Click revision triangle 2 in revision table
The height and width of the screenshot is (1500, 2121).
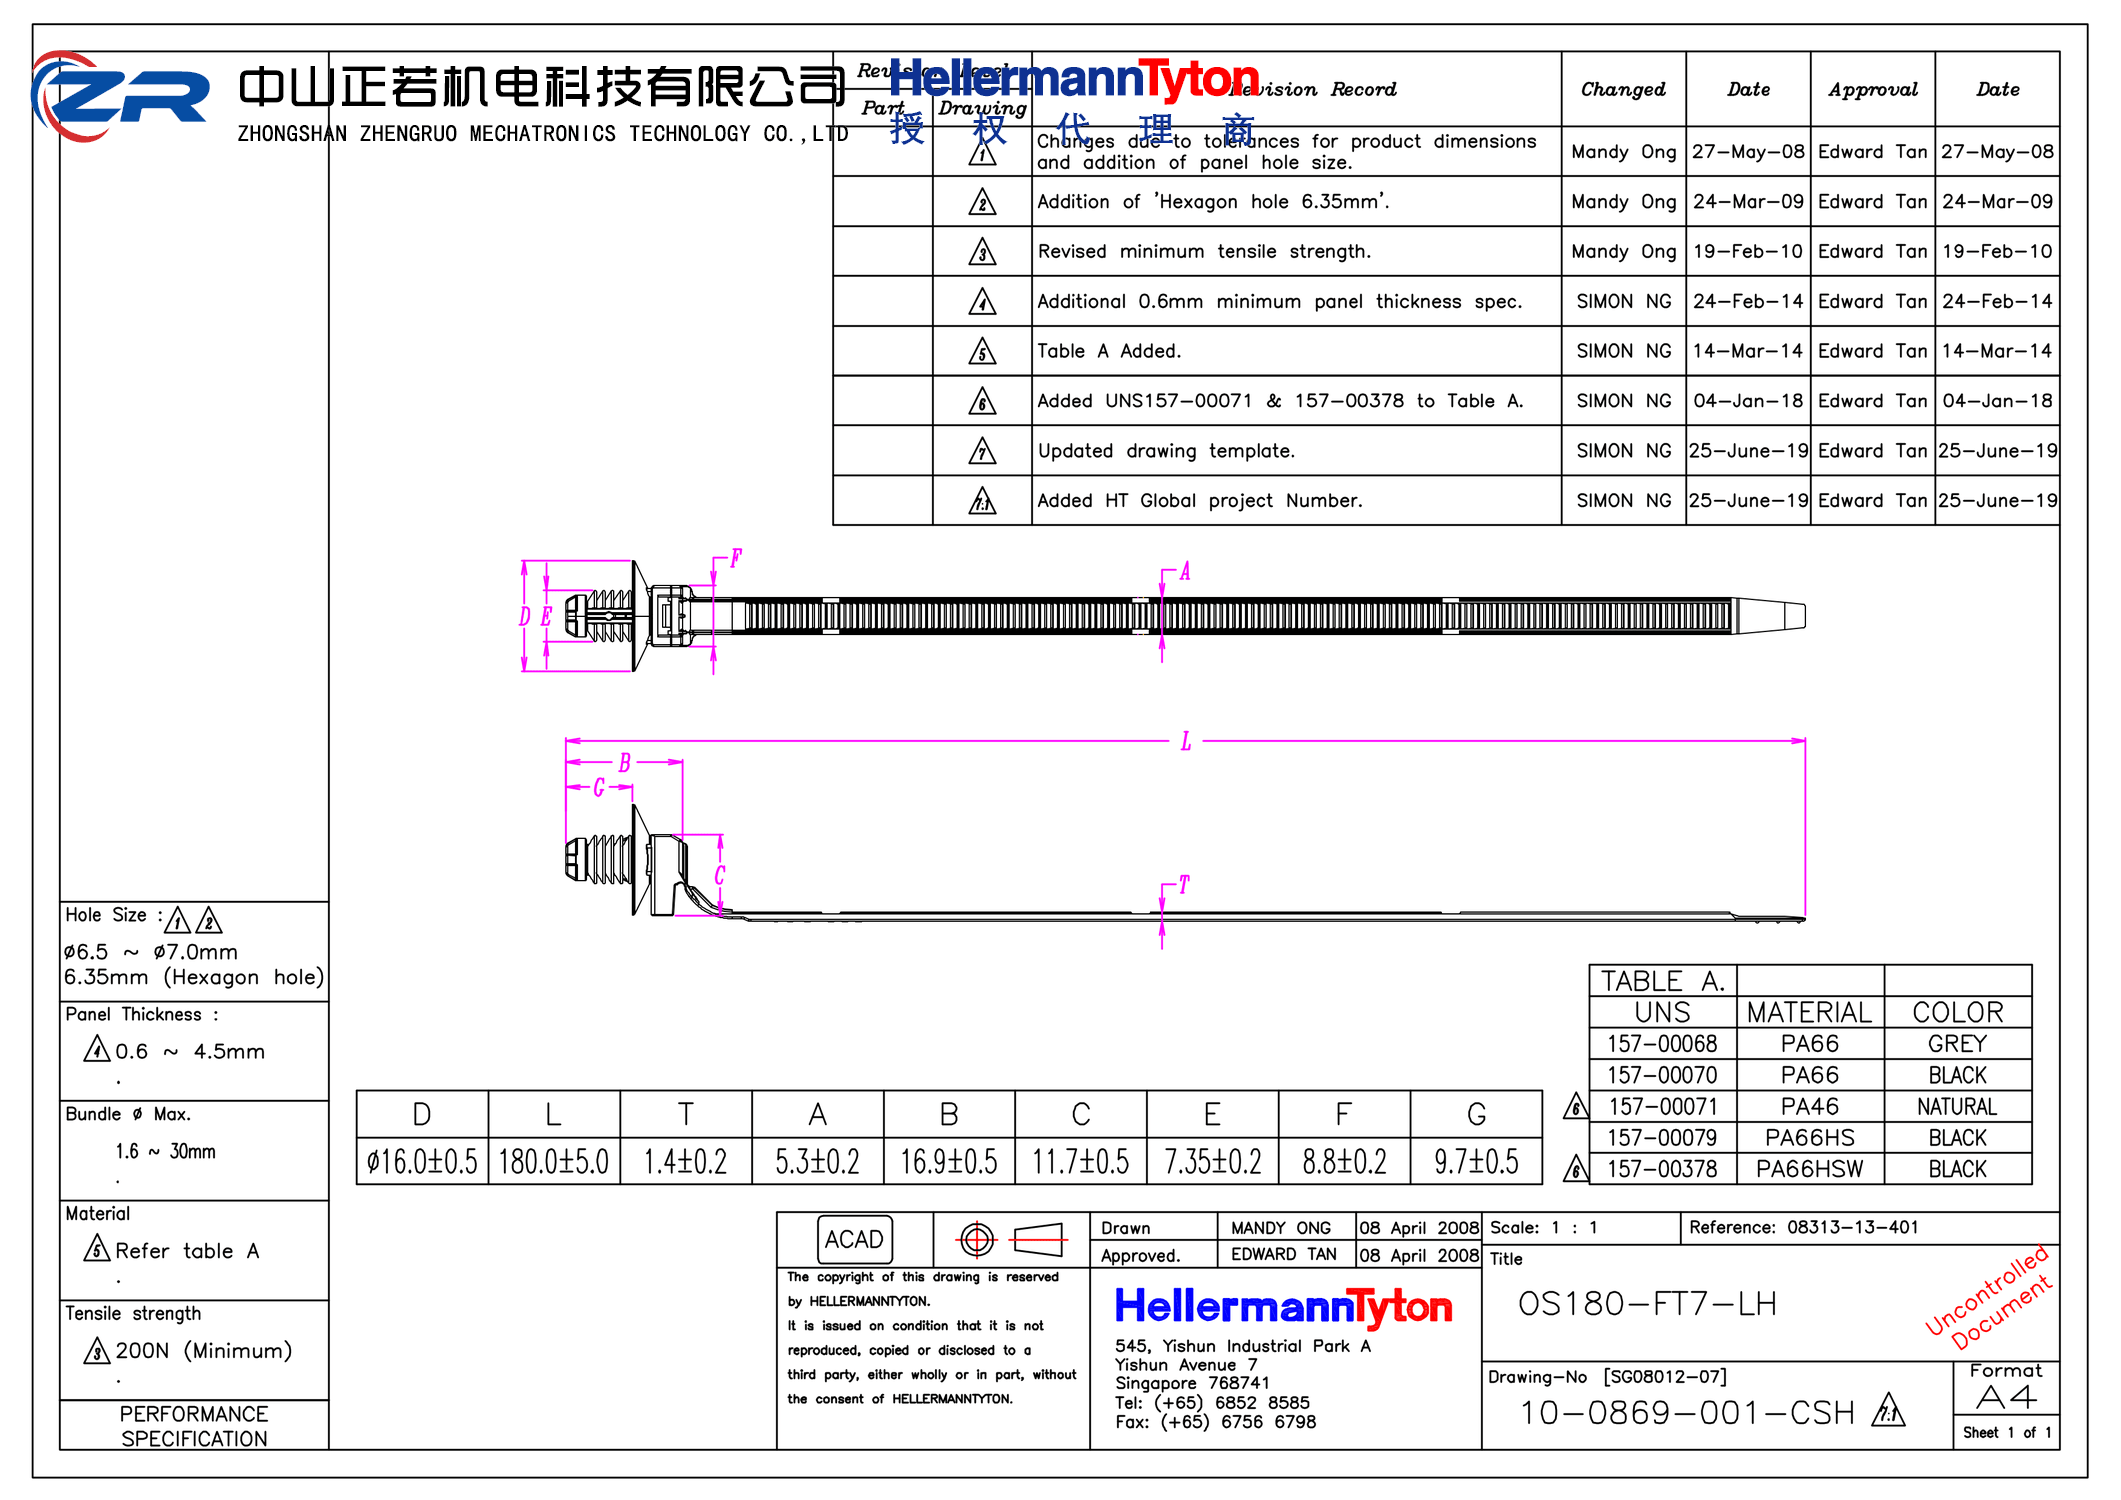pyautogui.click(x=982, y=202)
